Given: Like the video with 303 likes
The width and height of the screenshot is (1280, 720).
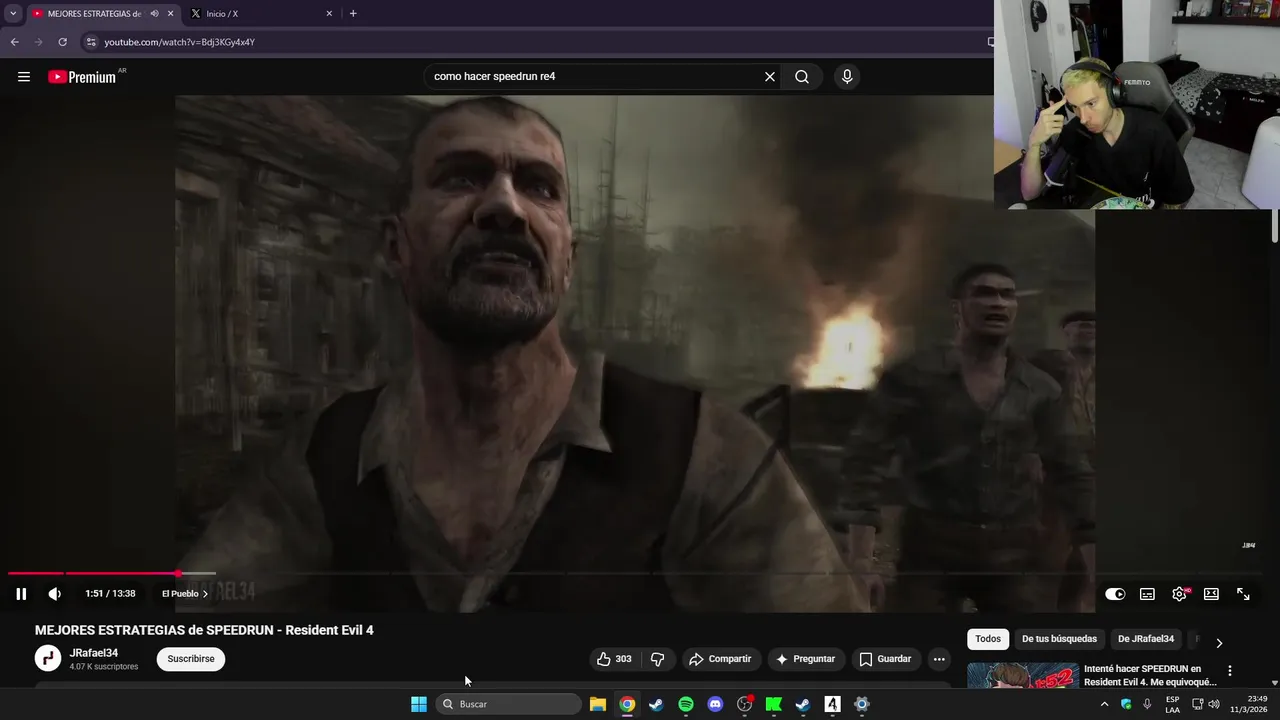Looking at the screenshot, I should [x=614, y=659].
